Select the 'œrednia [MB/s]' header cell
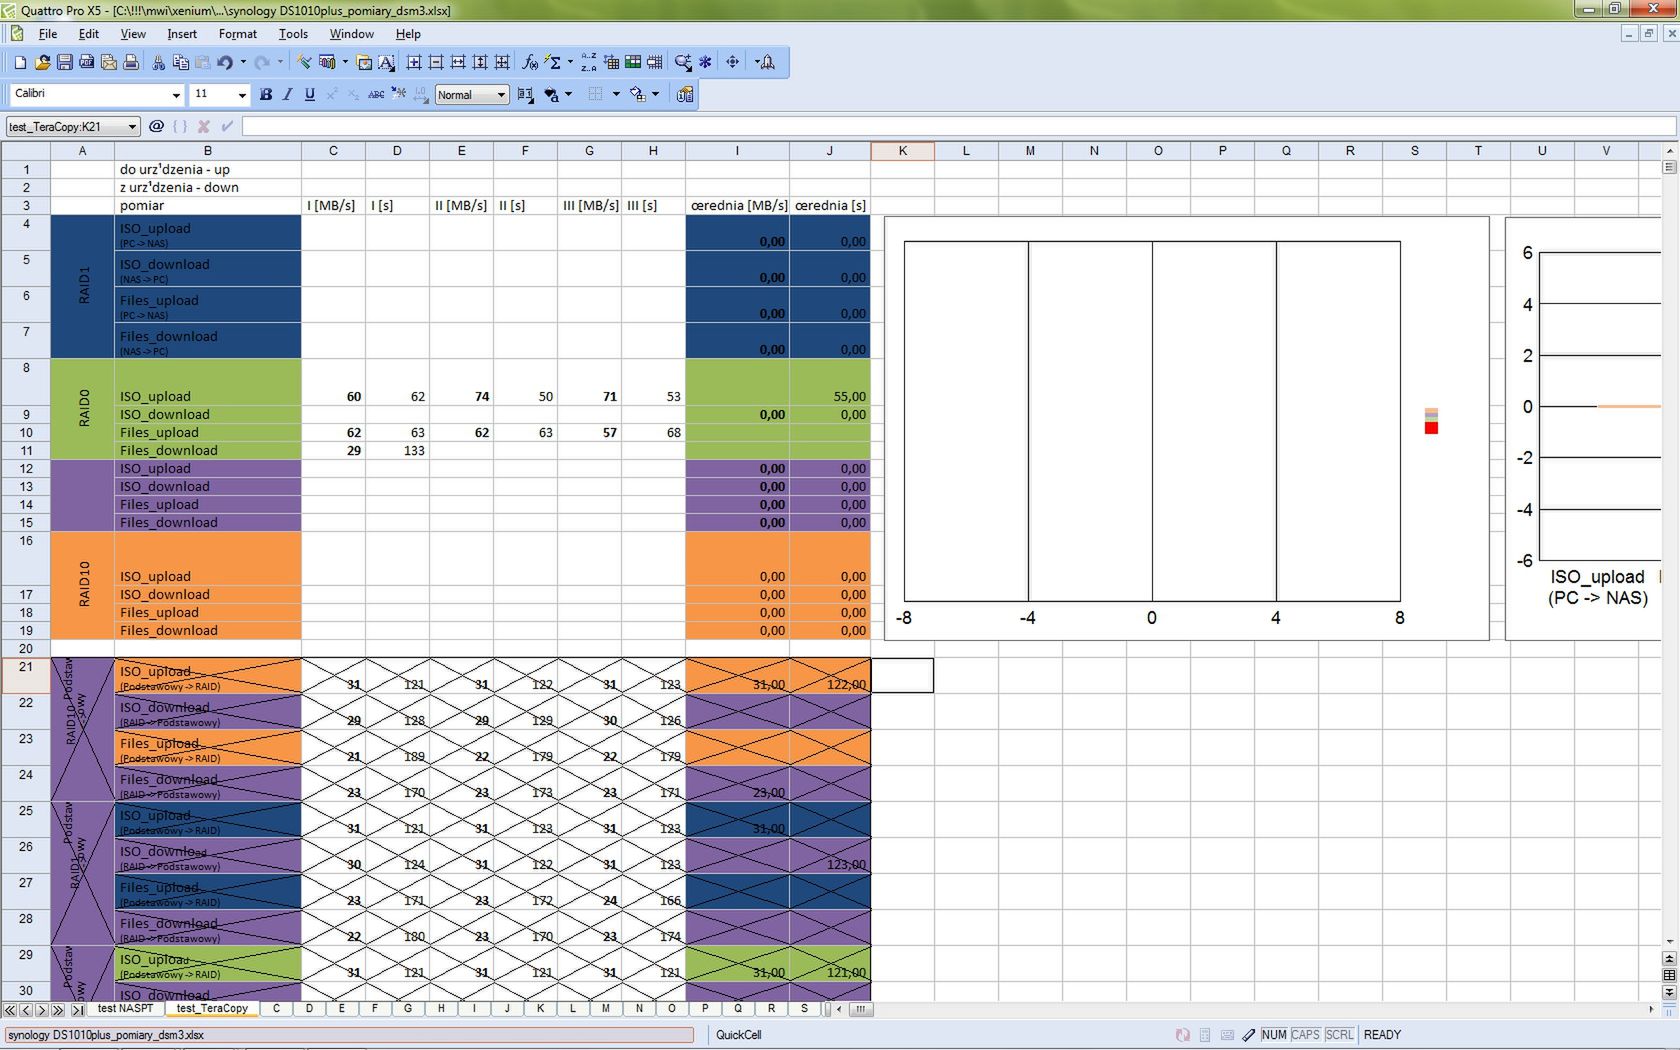 pos(737,205)
